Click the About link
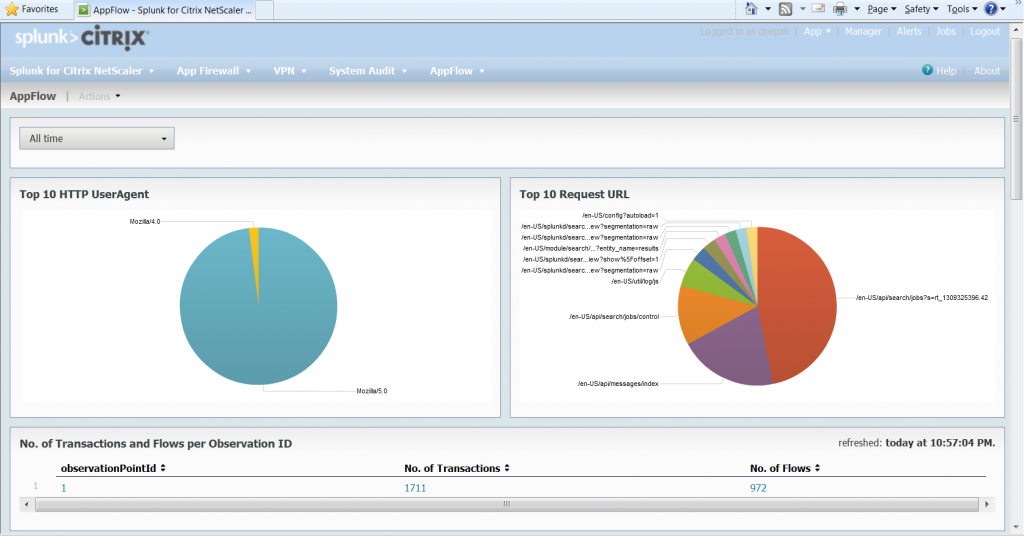This screenshot has width=1024, height=536. tap(987, 71)
